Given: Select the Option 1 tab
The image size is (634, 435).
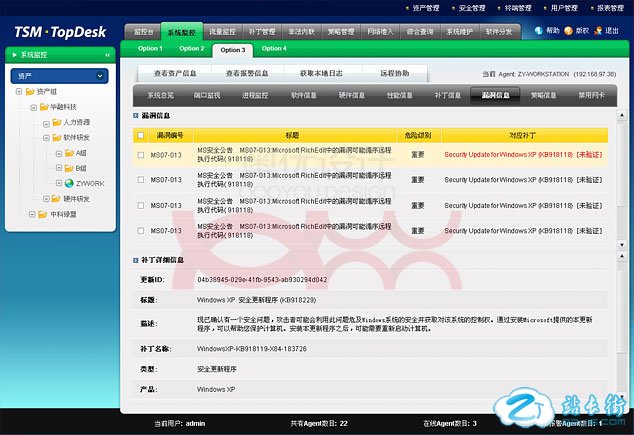Looking at the screenshot, I should click(x=150, y=48).
